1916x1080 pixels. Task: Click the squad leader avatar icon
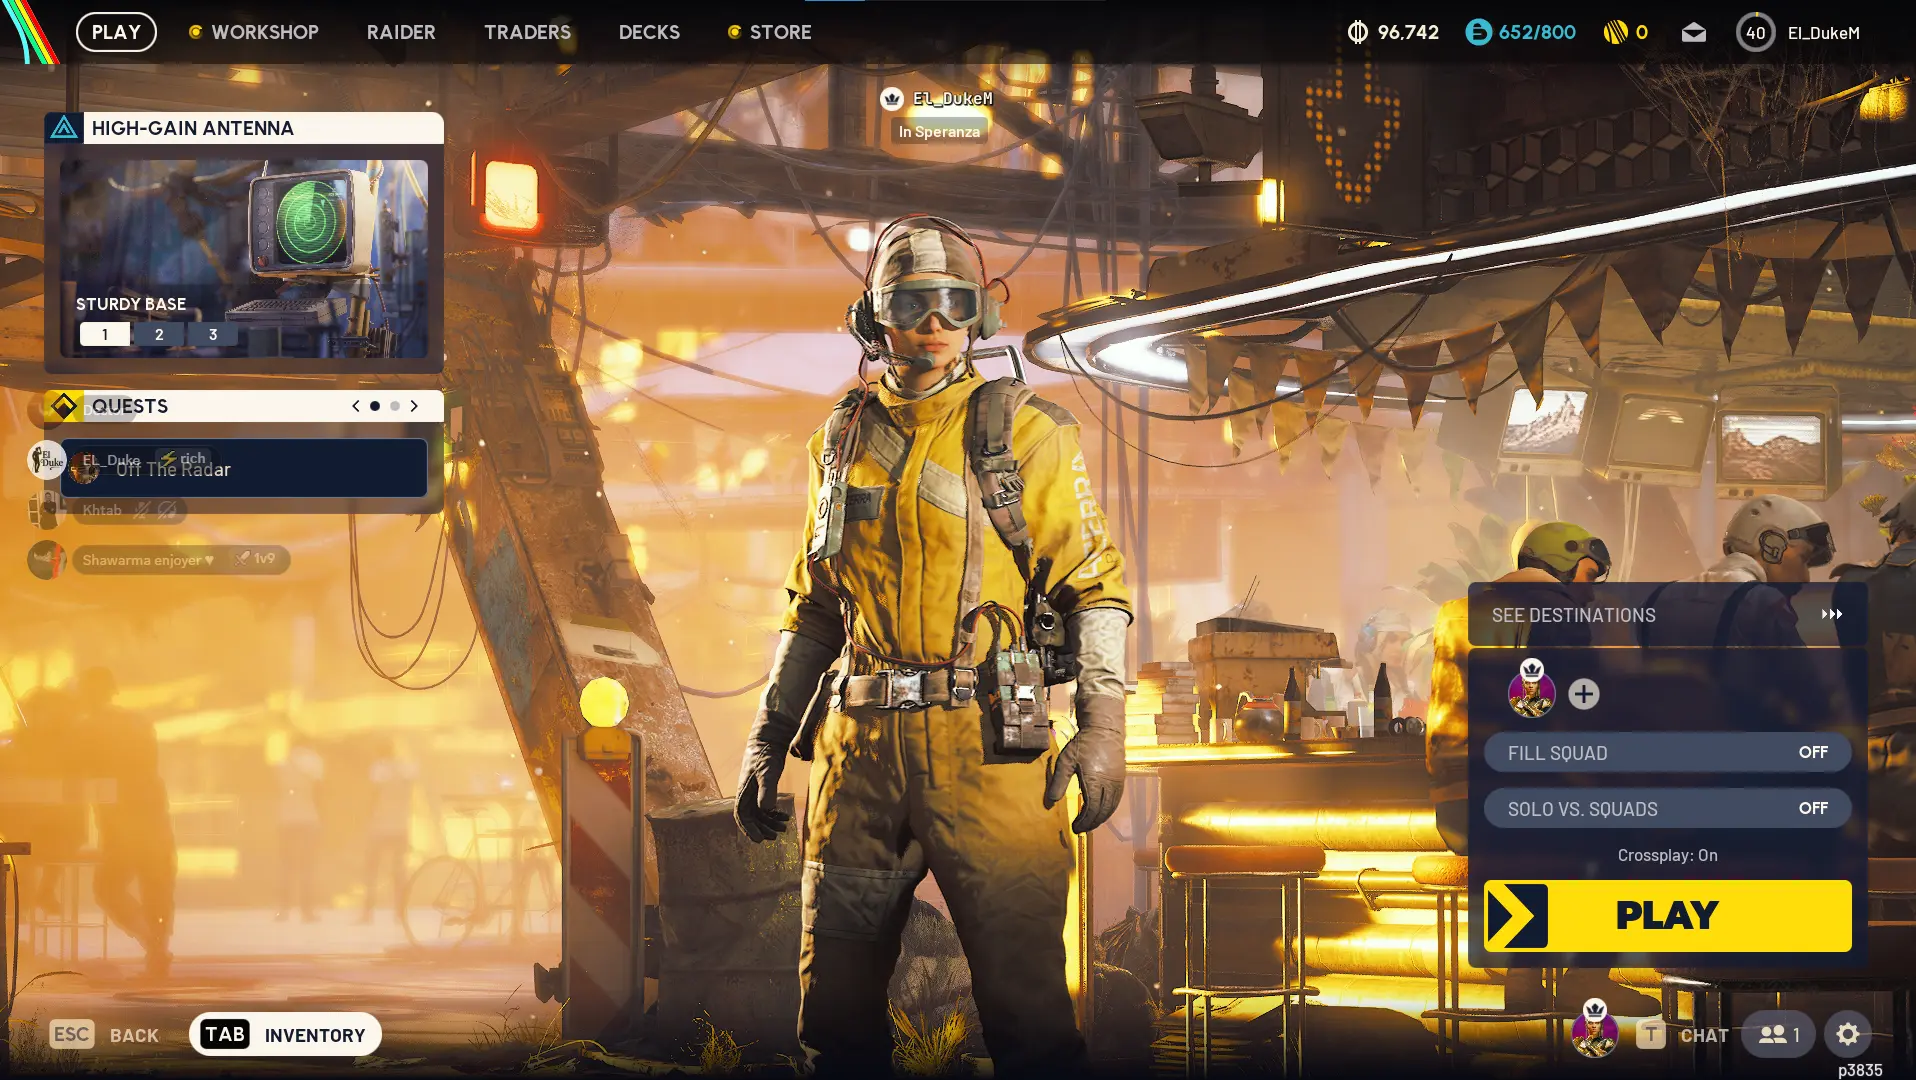tap(1531, 692)
